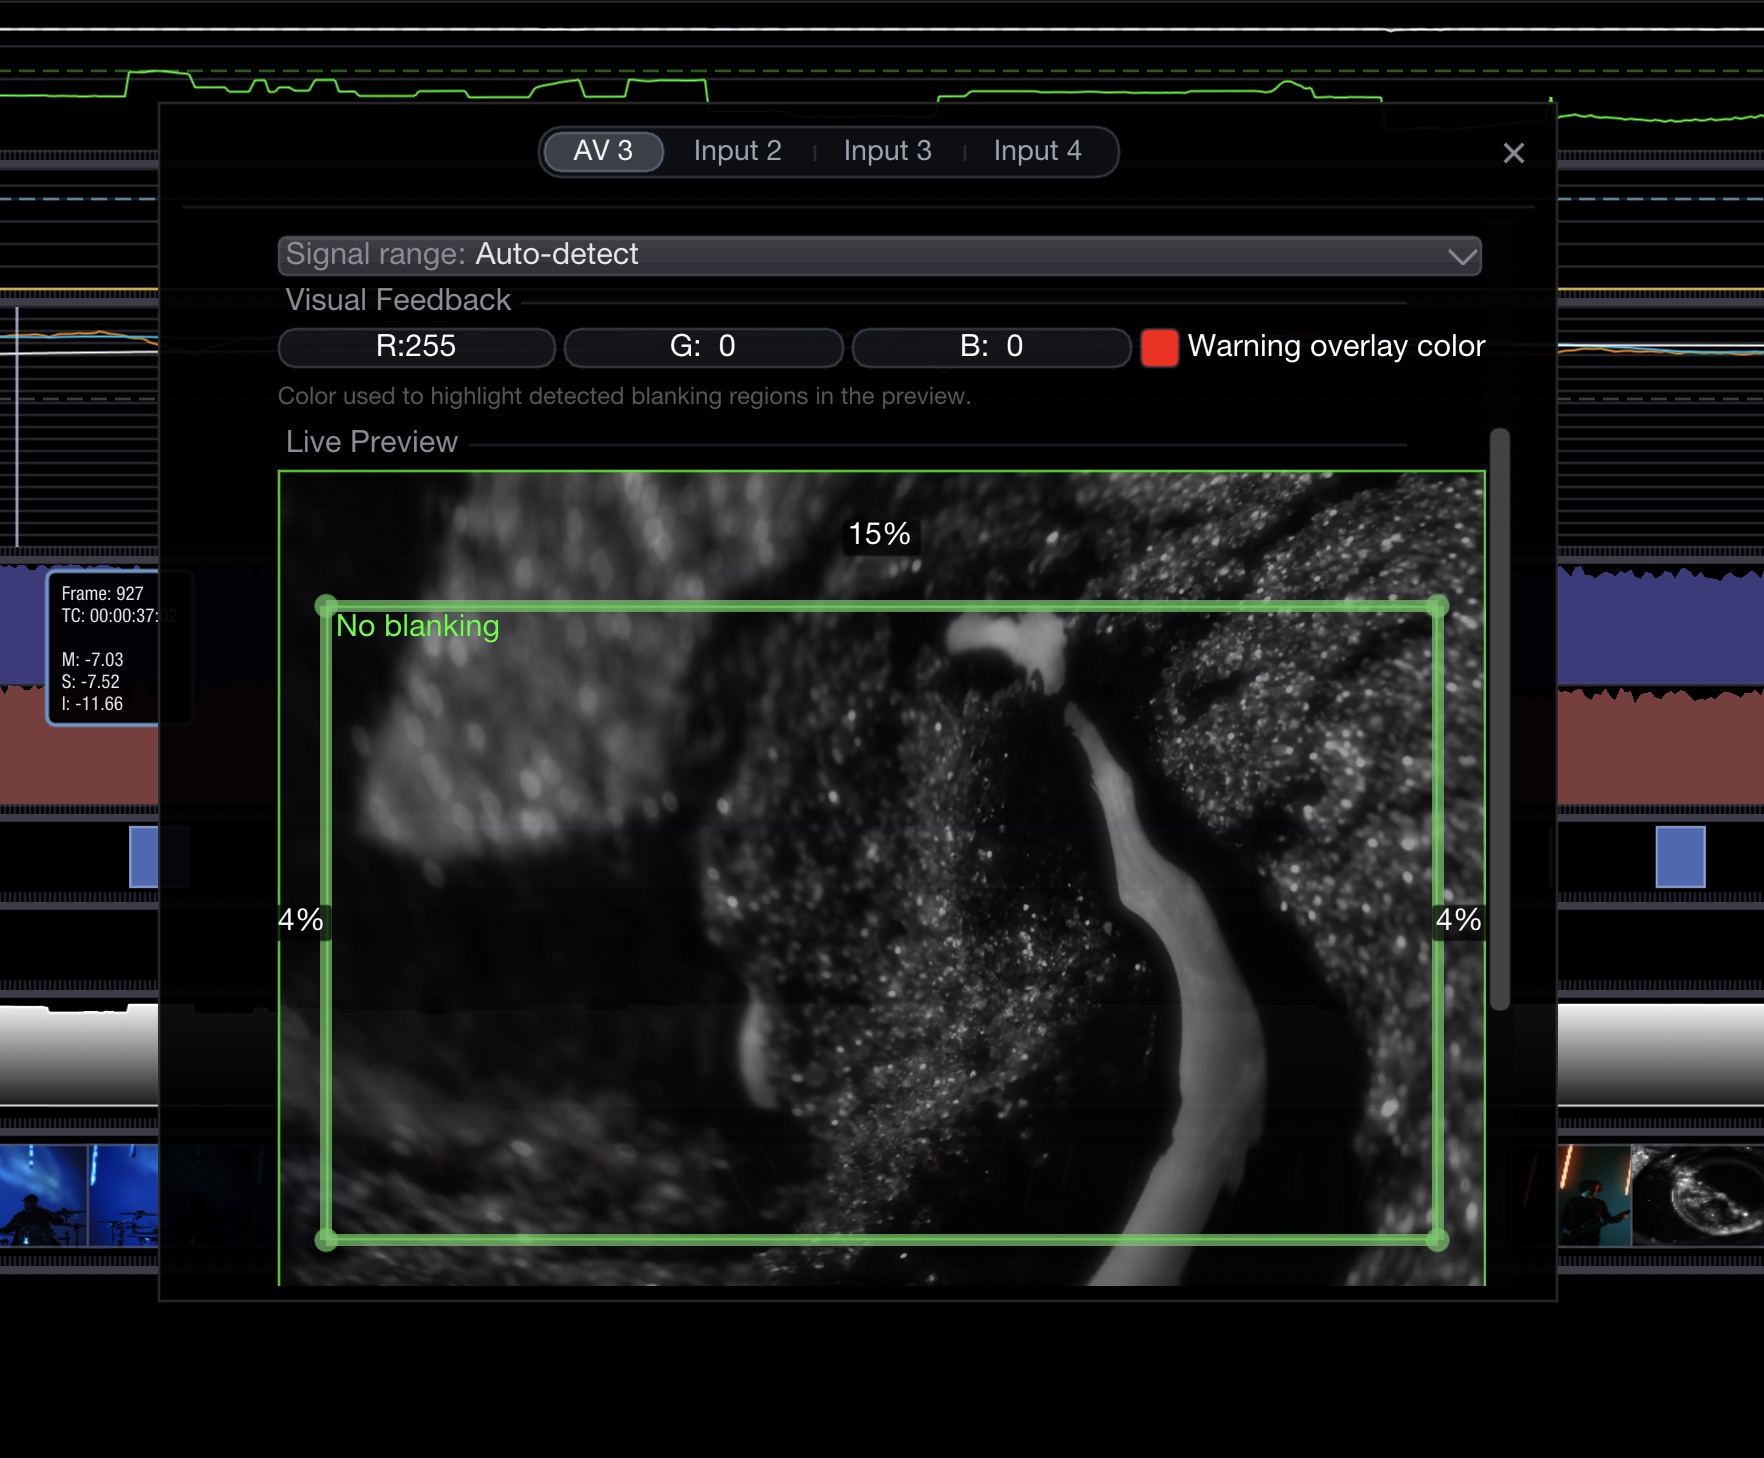Image resolution: width=1764 pixels, height=1458 pixels.
Task: Click the B: 0 blue value field
Action: pos(991,347)
